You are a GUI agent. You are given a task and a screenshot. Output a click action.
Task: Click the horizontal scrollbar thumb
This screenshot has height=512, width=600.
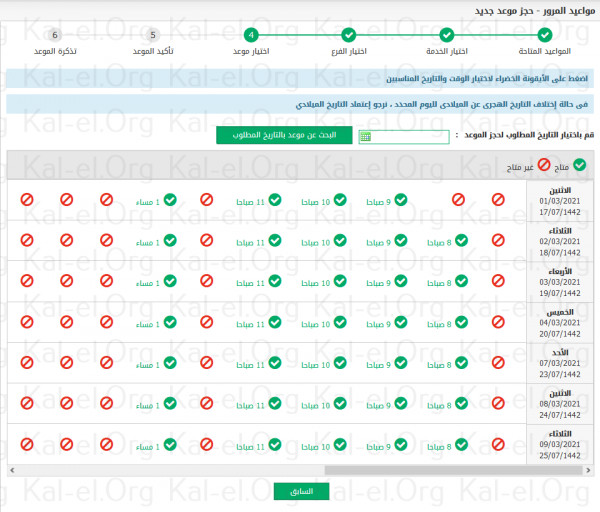tap(453, 470)
